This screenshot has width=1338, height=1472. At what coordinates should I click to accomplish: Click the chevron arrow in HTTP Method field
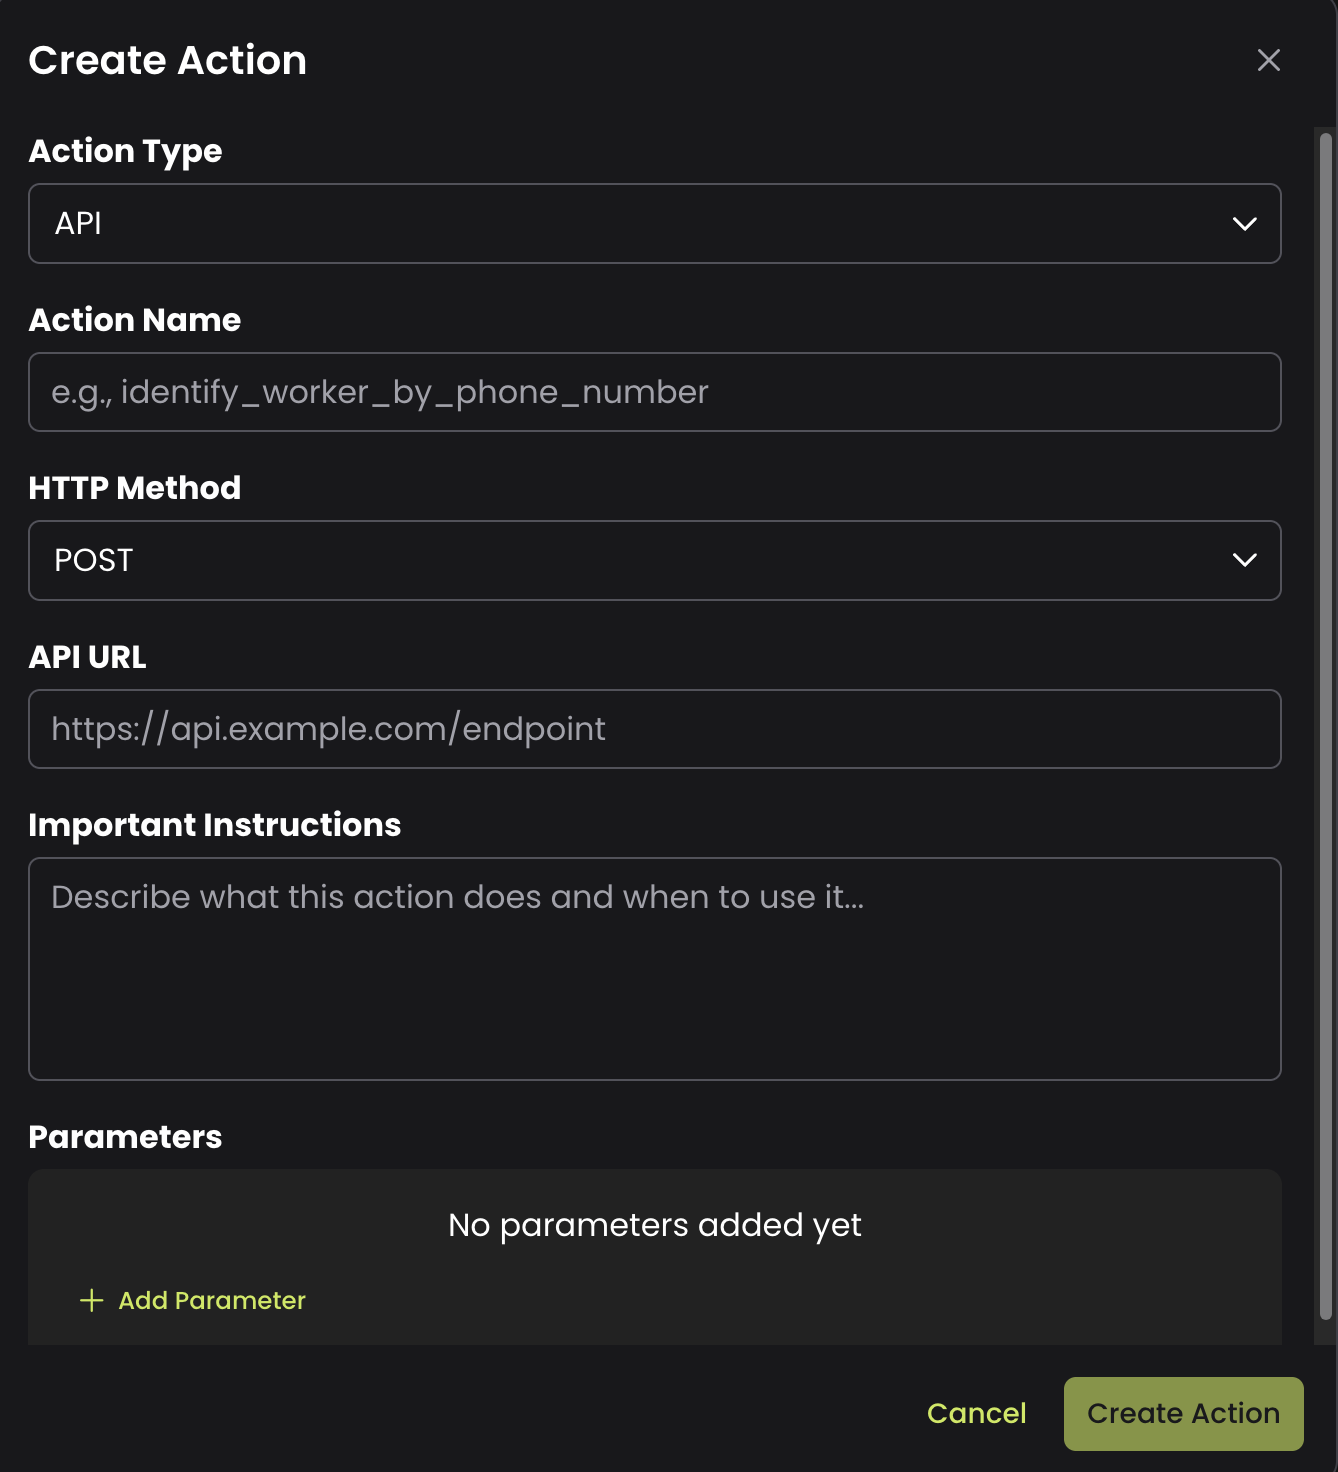pos(1244,561)
